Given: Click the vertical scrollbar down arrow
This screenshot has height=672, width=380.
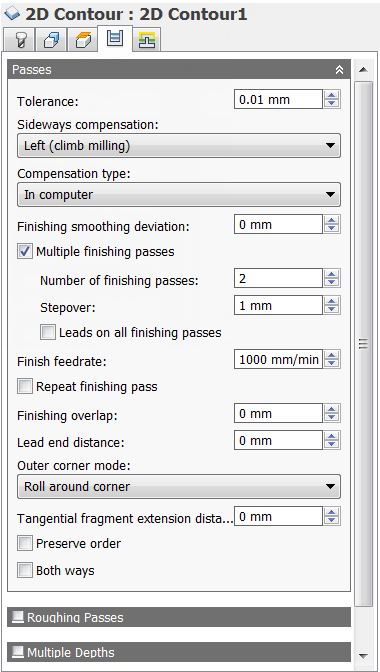Looking at the screenshot, I should click(x=363, y=655).
